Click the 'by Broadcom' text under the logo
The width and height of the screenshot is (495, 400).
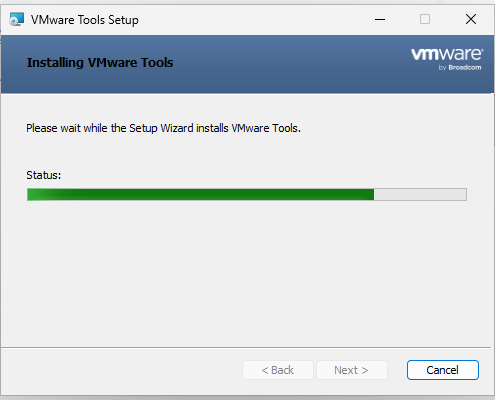(460, 67)
